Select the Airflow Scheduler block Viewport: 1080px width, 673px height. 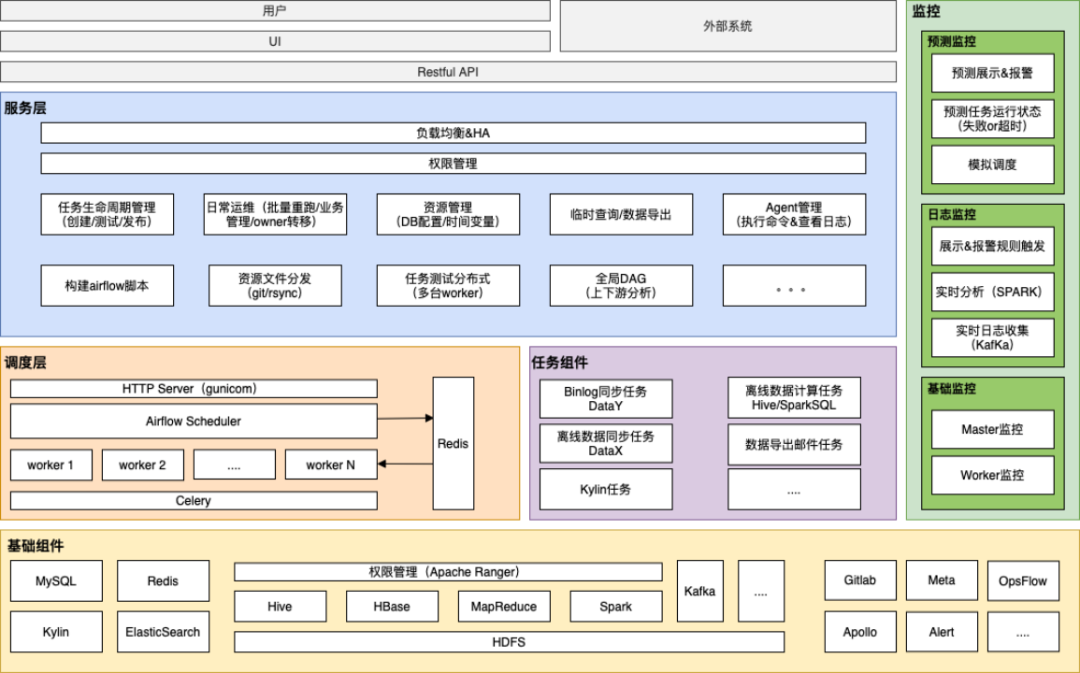tap(192, 421)
